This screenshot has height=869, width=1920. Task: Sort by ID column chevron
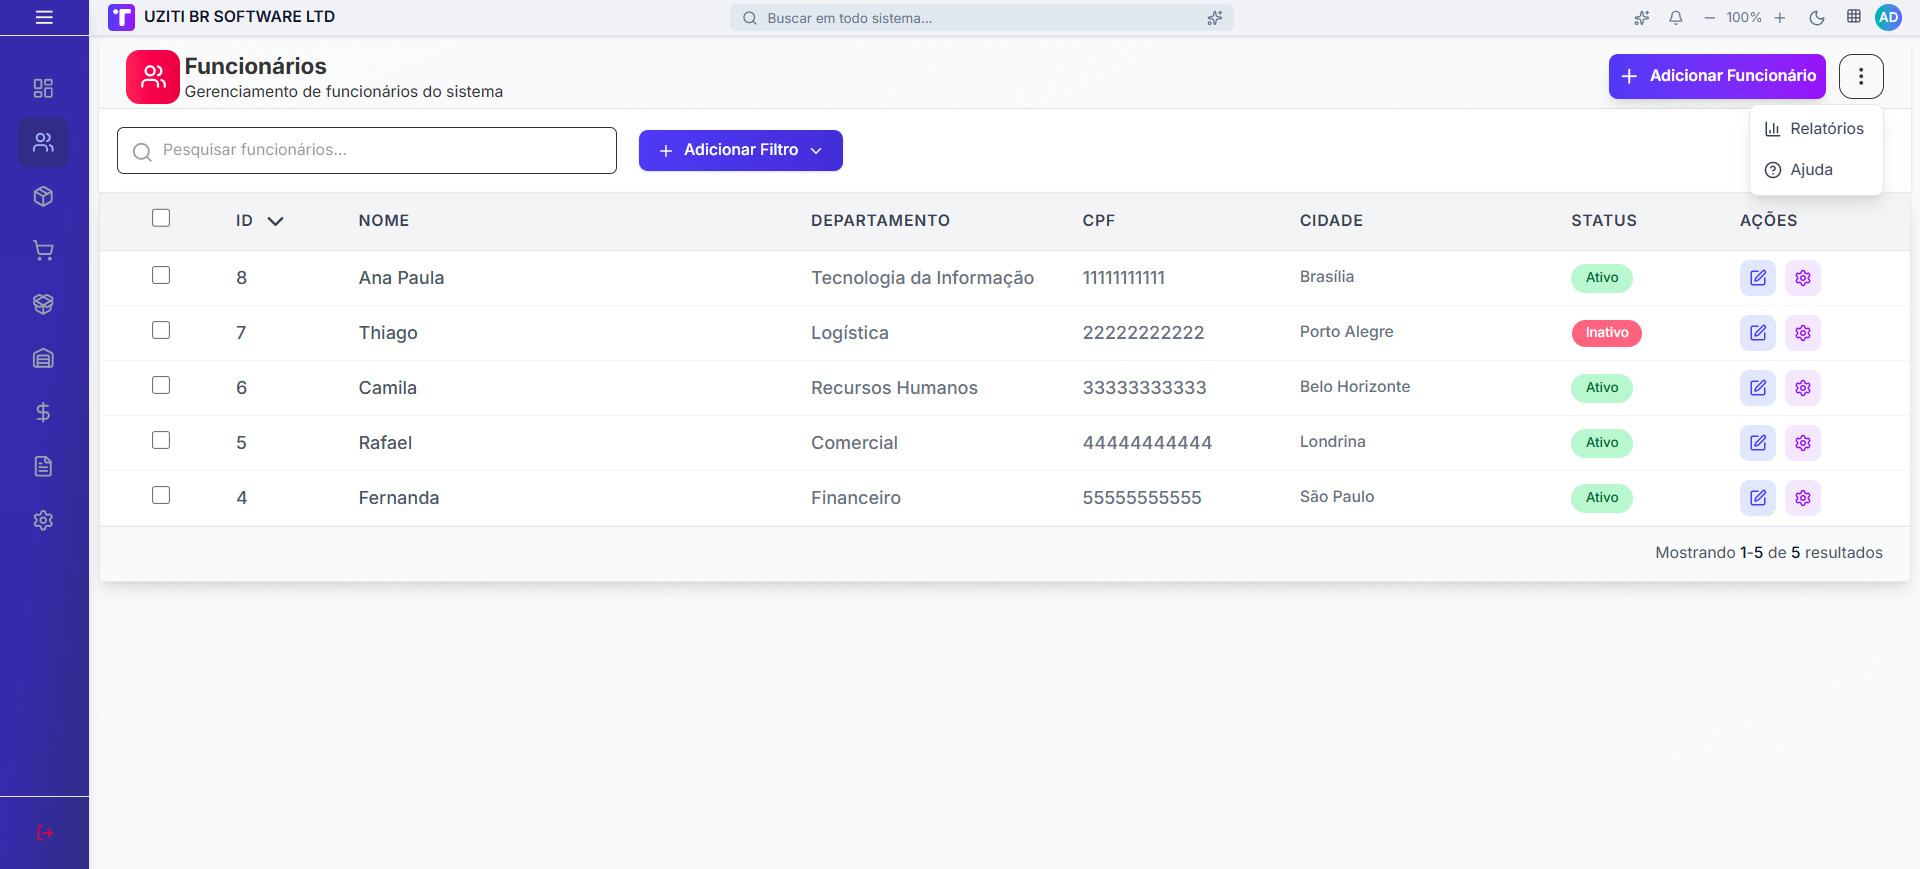pyautogui.click(x=275, y=221)
